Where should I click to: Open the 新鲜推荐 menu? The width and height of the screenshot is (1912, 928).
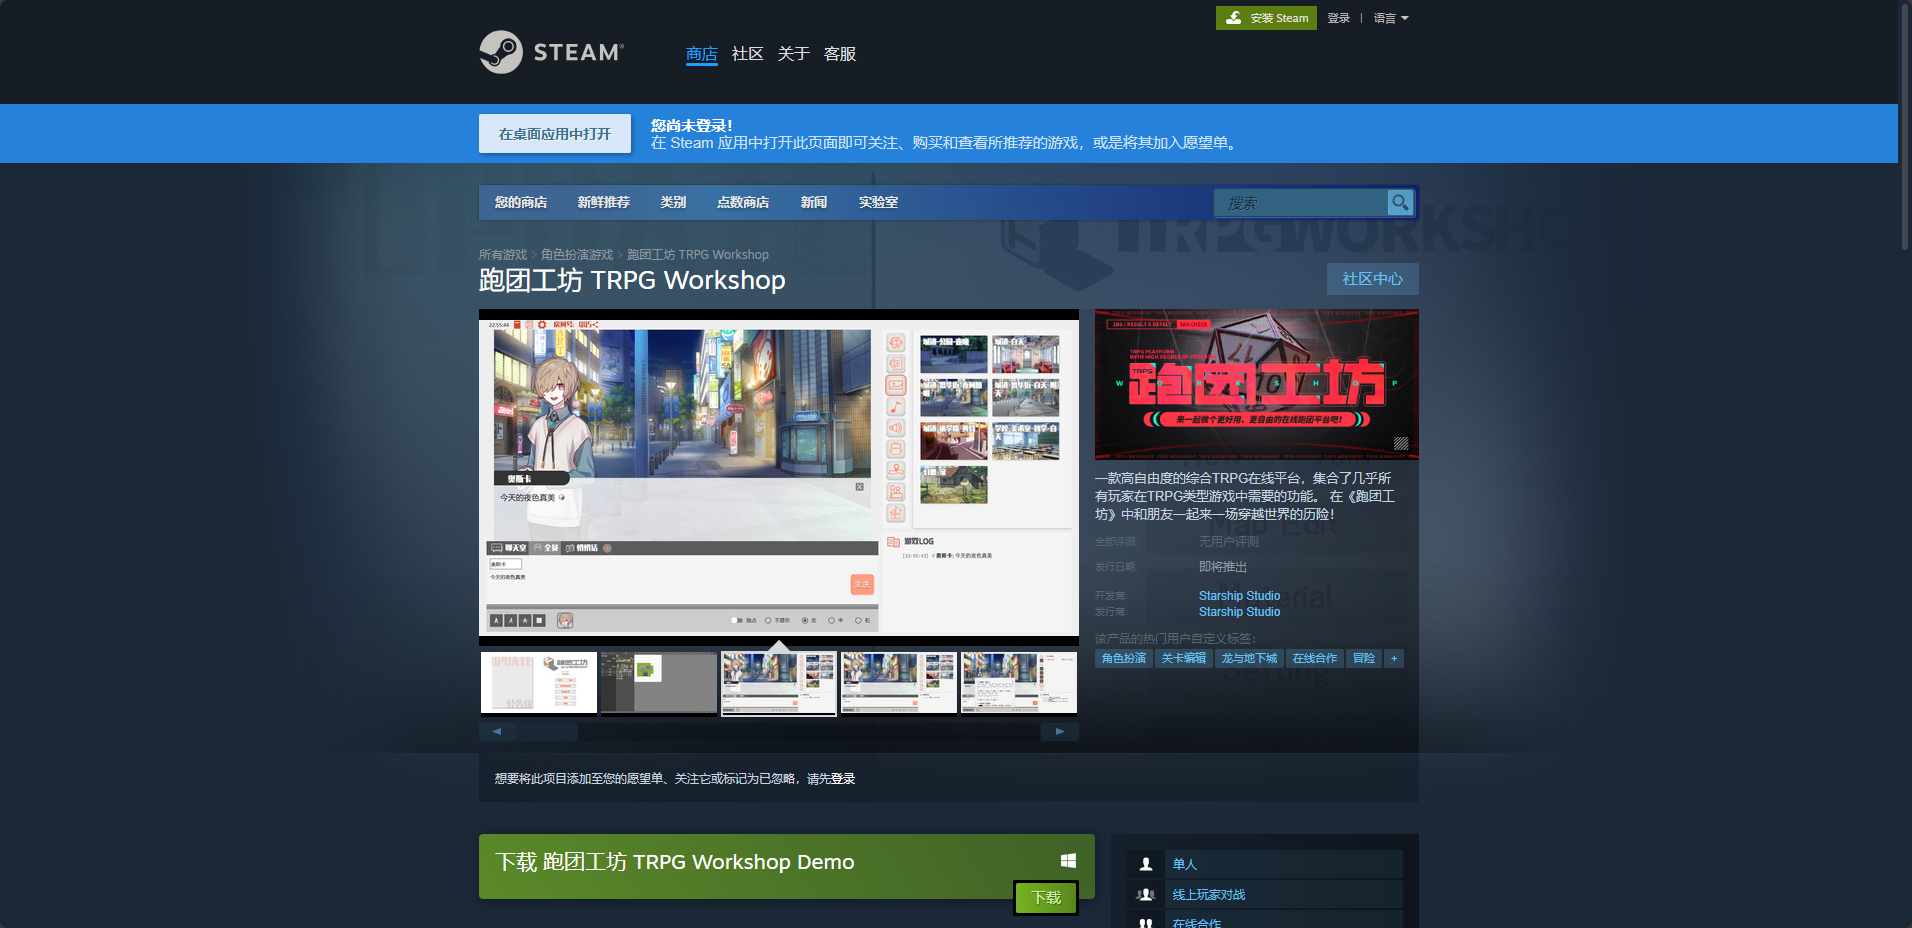pos(604,202)
